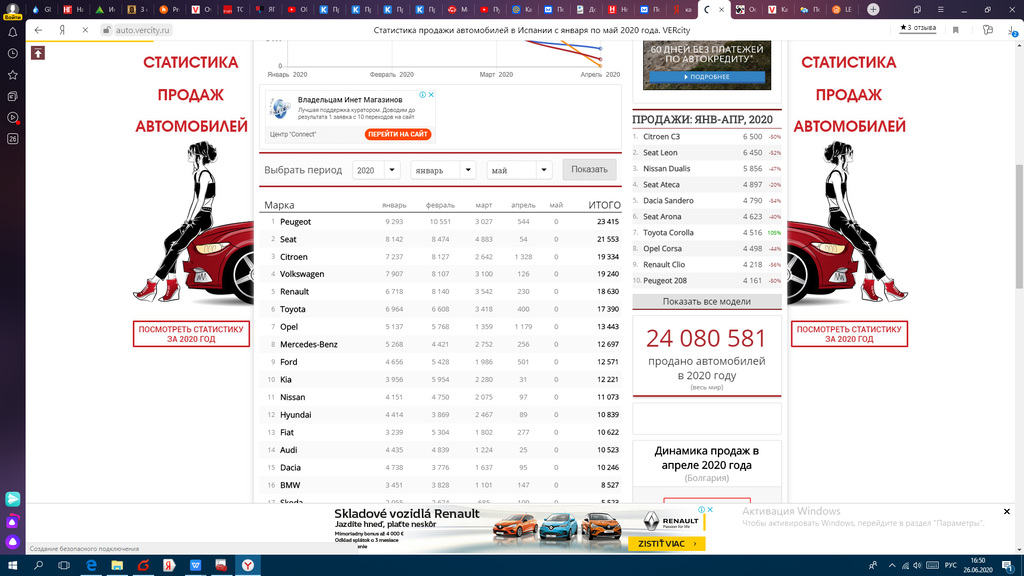Click 'Citroen C3' in the models list

coord(662,136)
